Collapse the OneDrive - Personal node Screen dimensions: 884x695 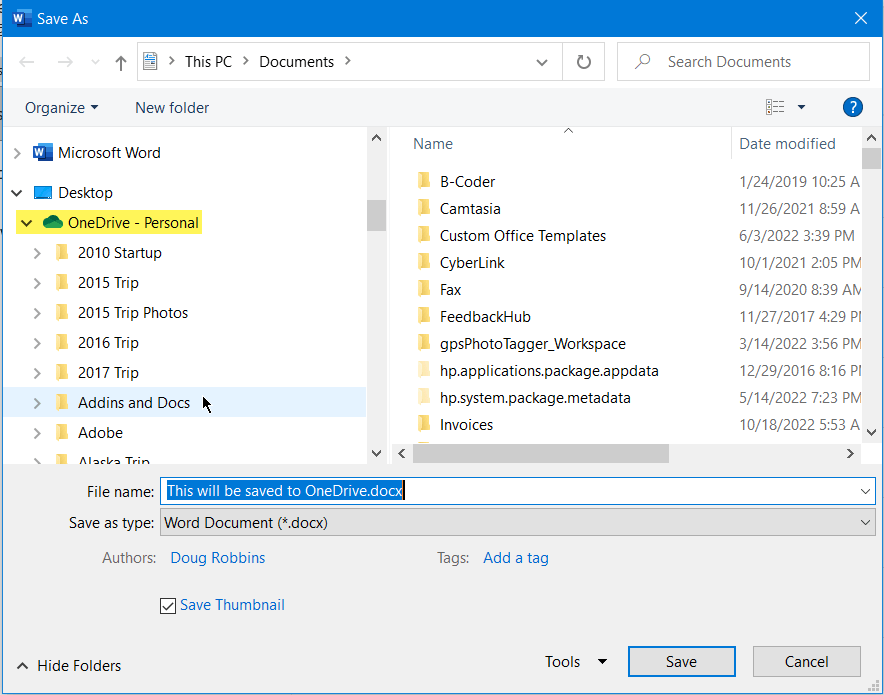click(26, 223)
